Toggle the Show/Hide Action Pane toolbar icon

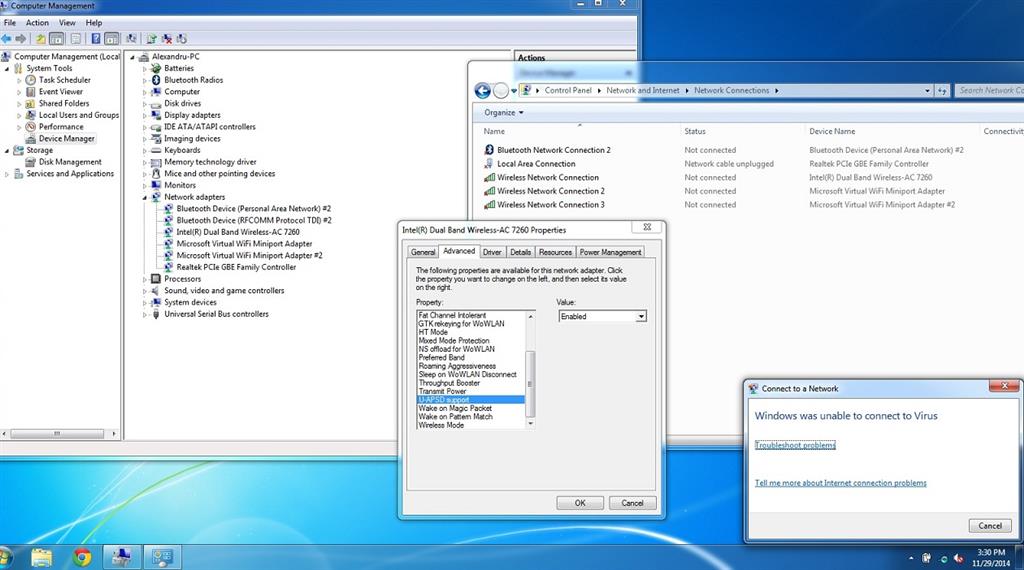point(112,39)
